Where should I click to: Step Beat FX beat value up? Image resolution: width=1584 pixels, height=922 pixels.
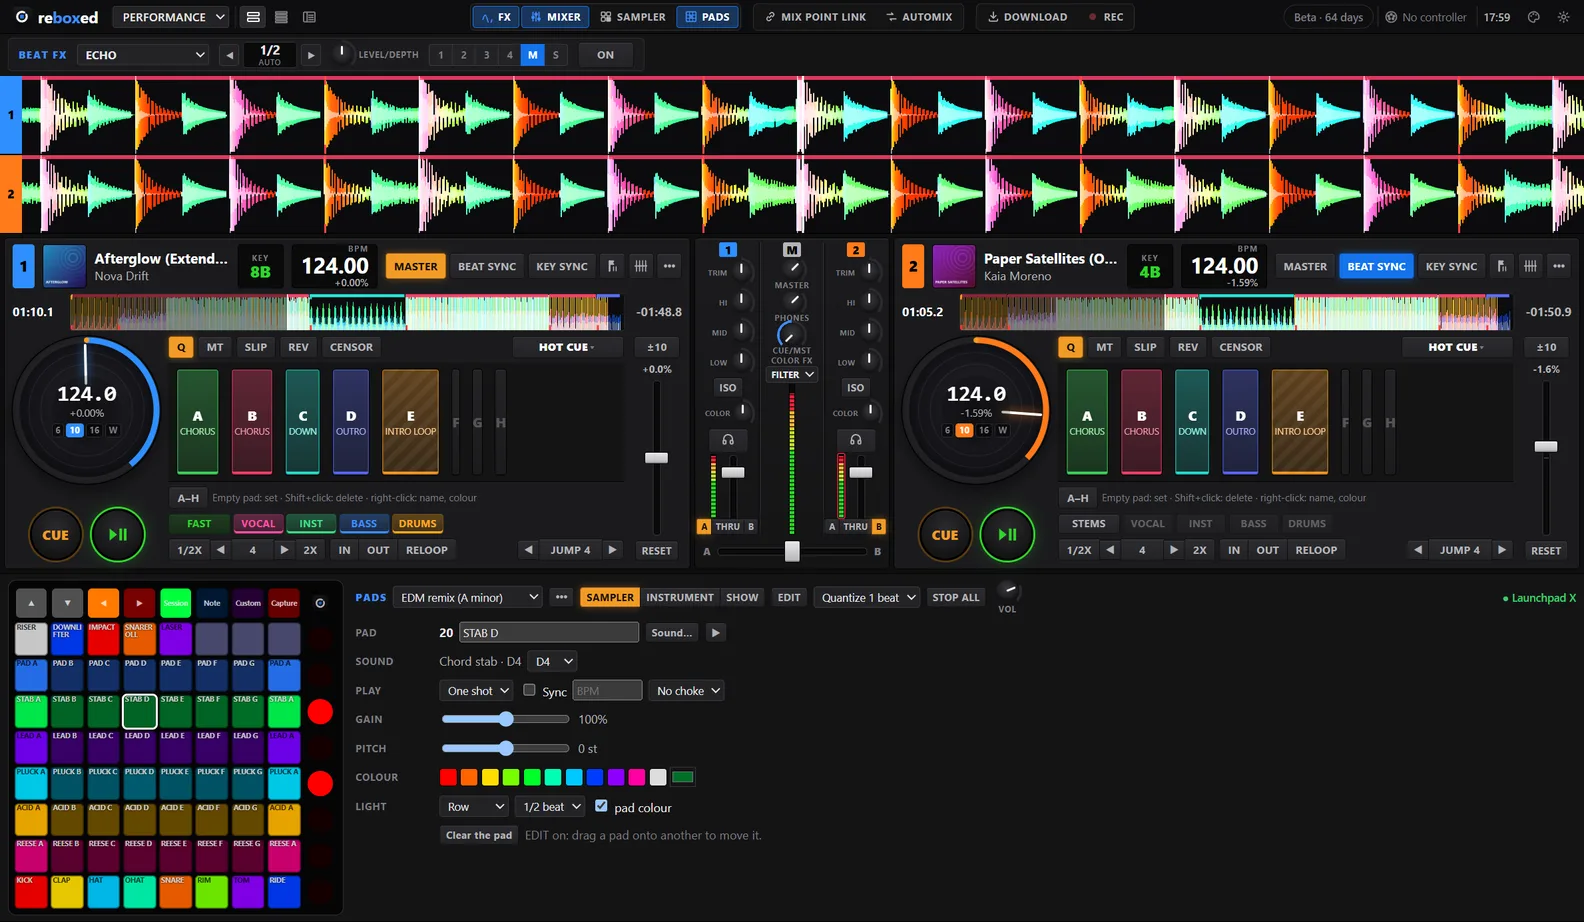(x=311, y=55)
